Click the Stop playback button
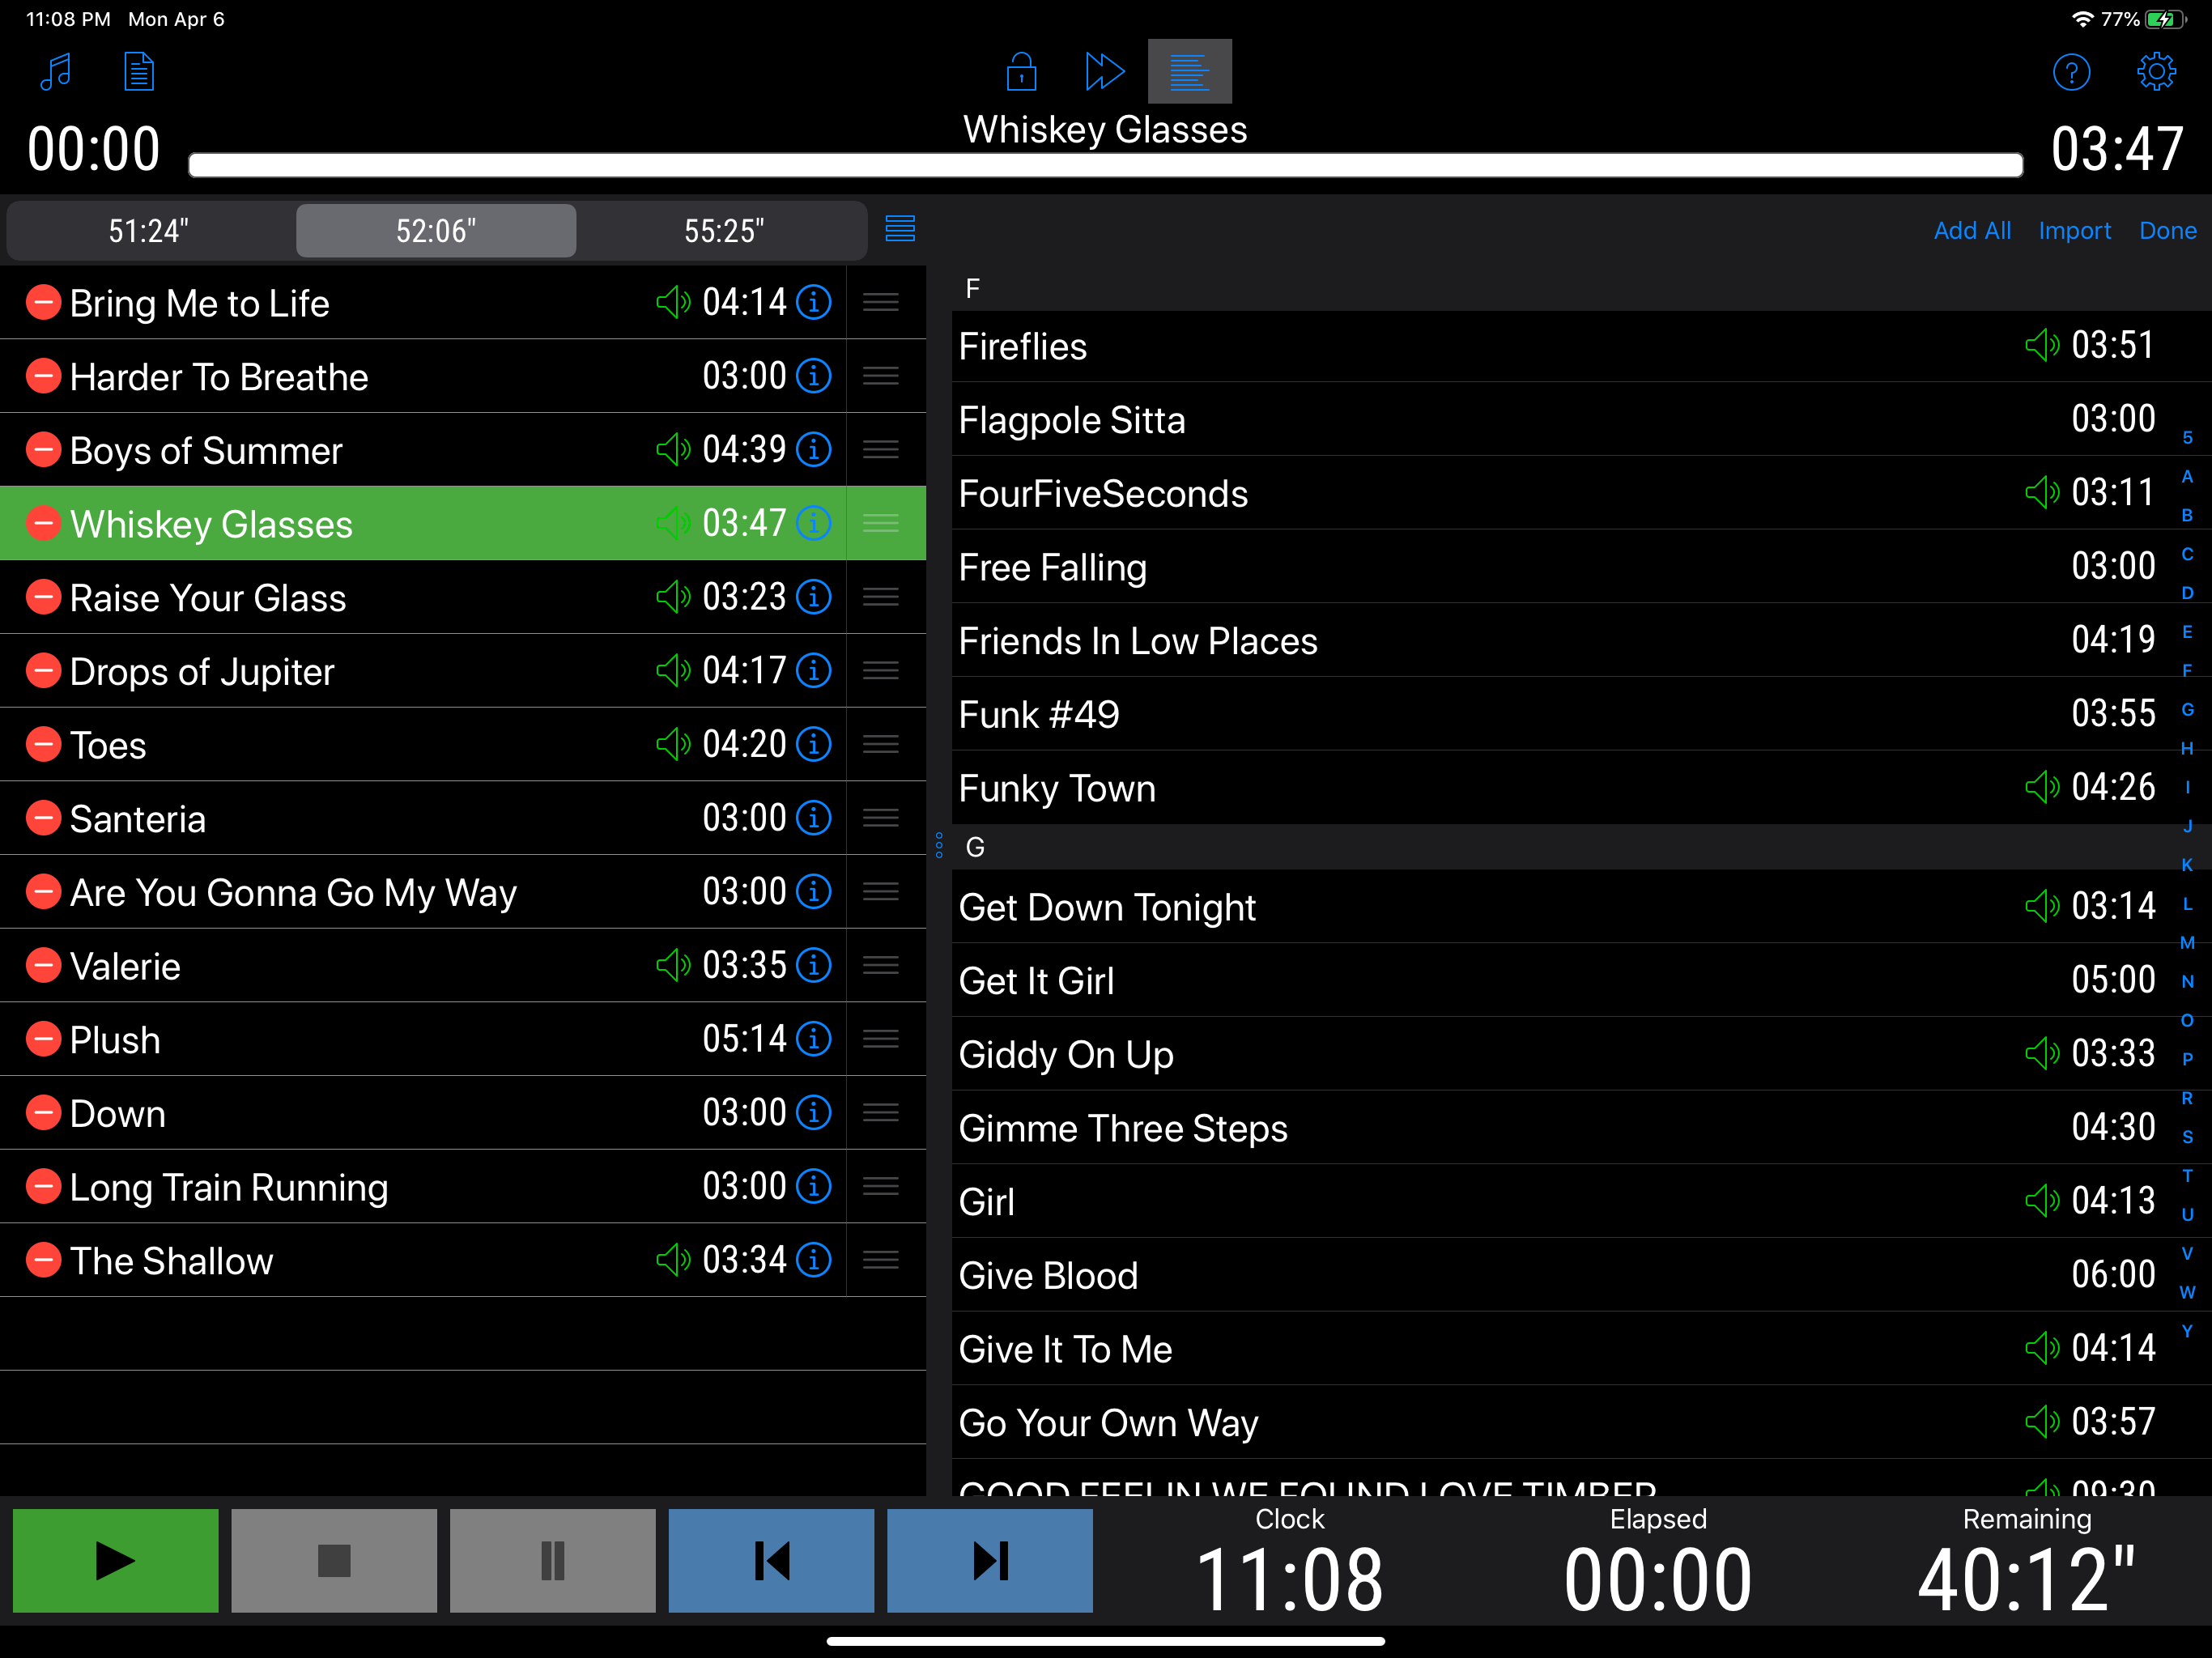 coord(334,1560)
